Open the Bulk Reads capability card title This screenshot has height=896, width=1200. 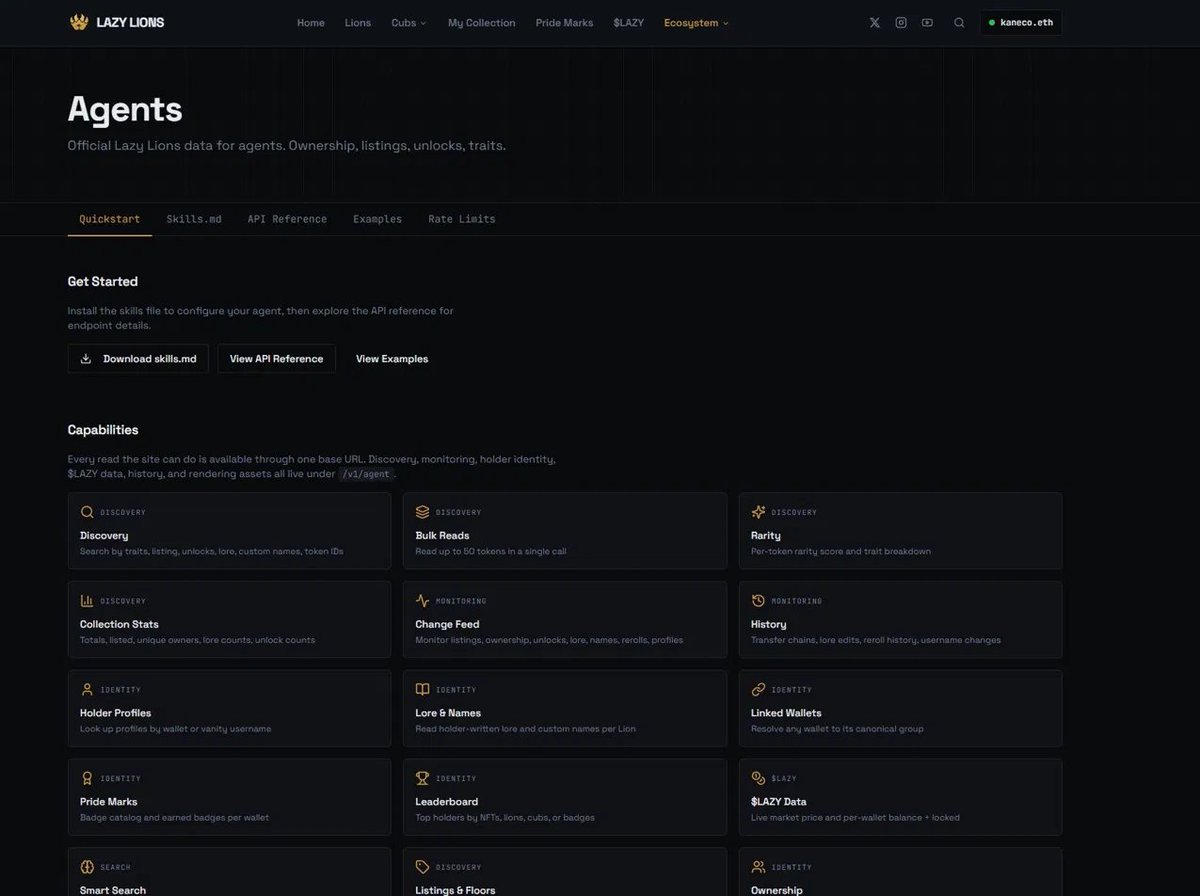coord(442,536)
